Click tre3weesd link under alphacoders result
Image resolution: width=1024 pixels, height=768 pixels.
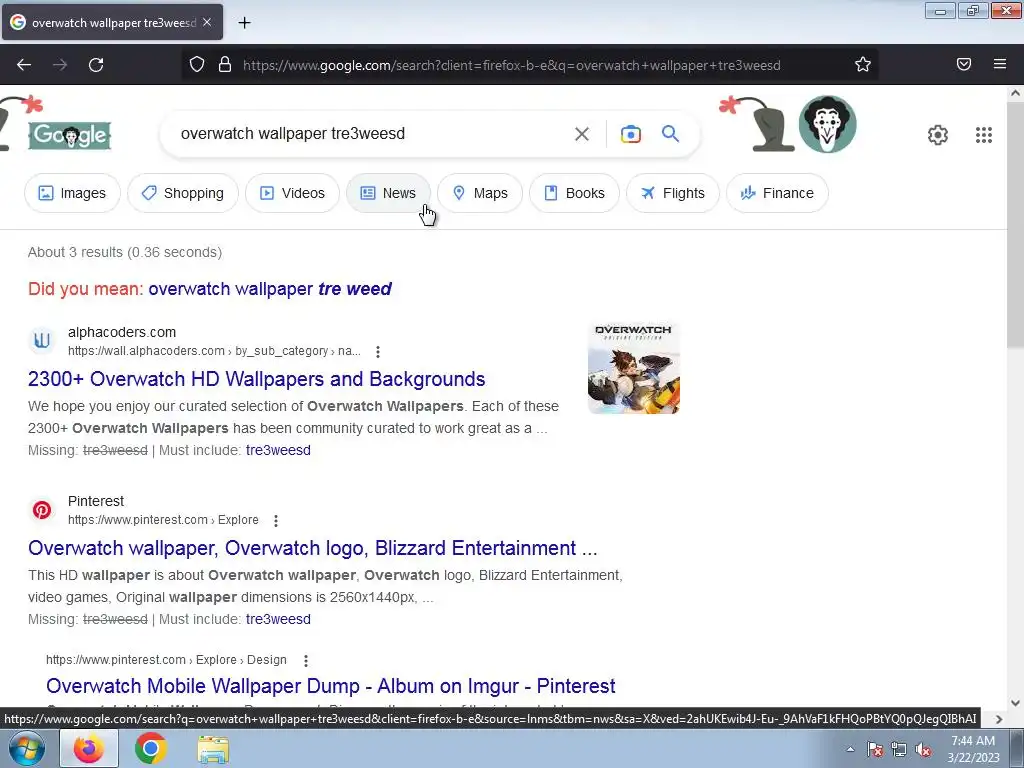[x=278, y=450]
